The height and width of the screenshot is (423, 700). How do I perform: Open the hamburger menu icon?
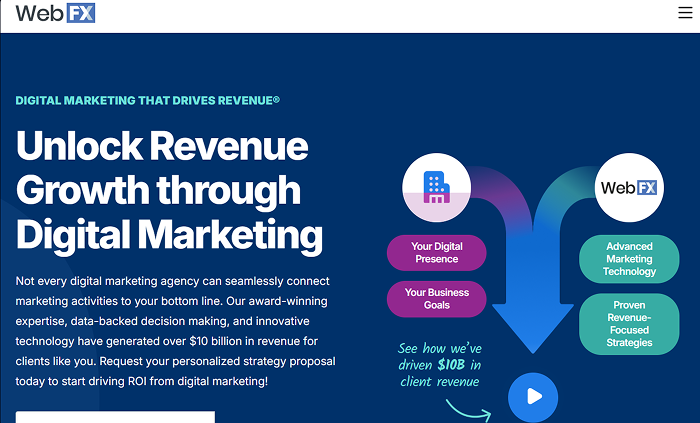[685, 12]
